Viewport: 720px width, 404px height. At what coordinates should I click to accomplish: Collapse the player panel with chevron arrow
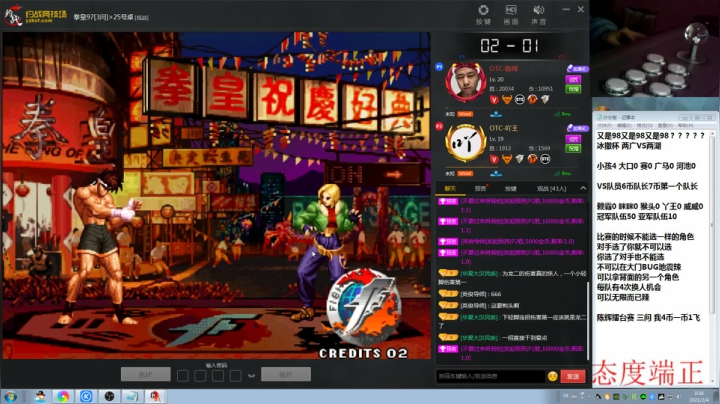(x=583, y=188)
